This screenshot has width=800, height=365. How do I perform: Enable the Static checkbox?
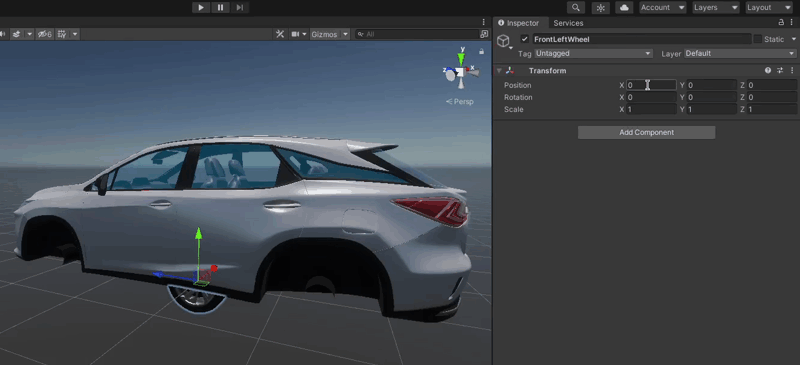tap(758, 39)
